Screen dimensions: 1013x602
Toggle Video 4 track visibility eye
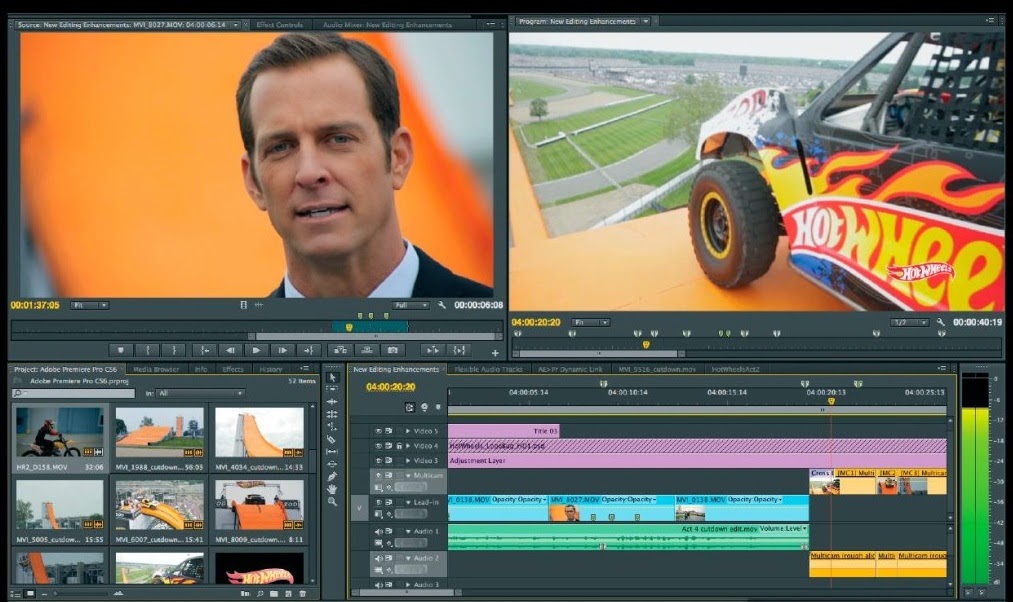379,446
